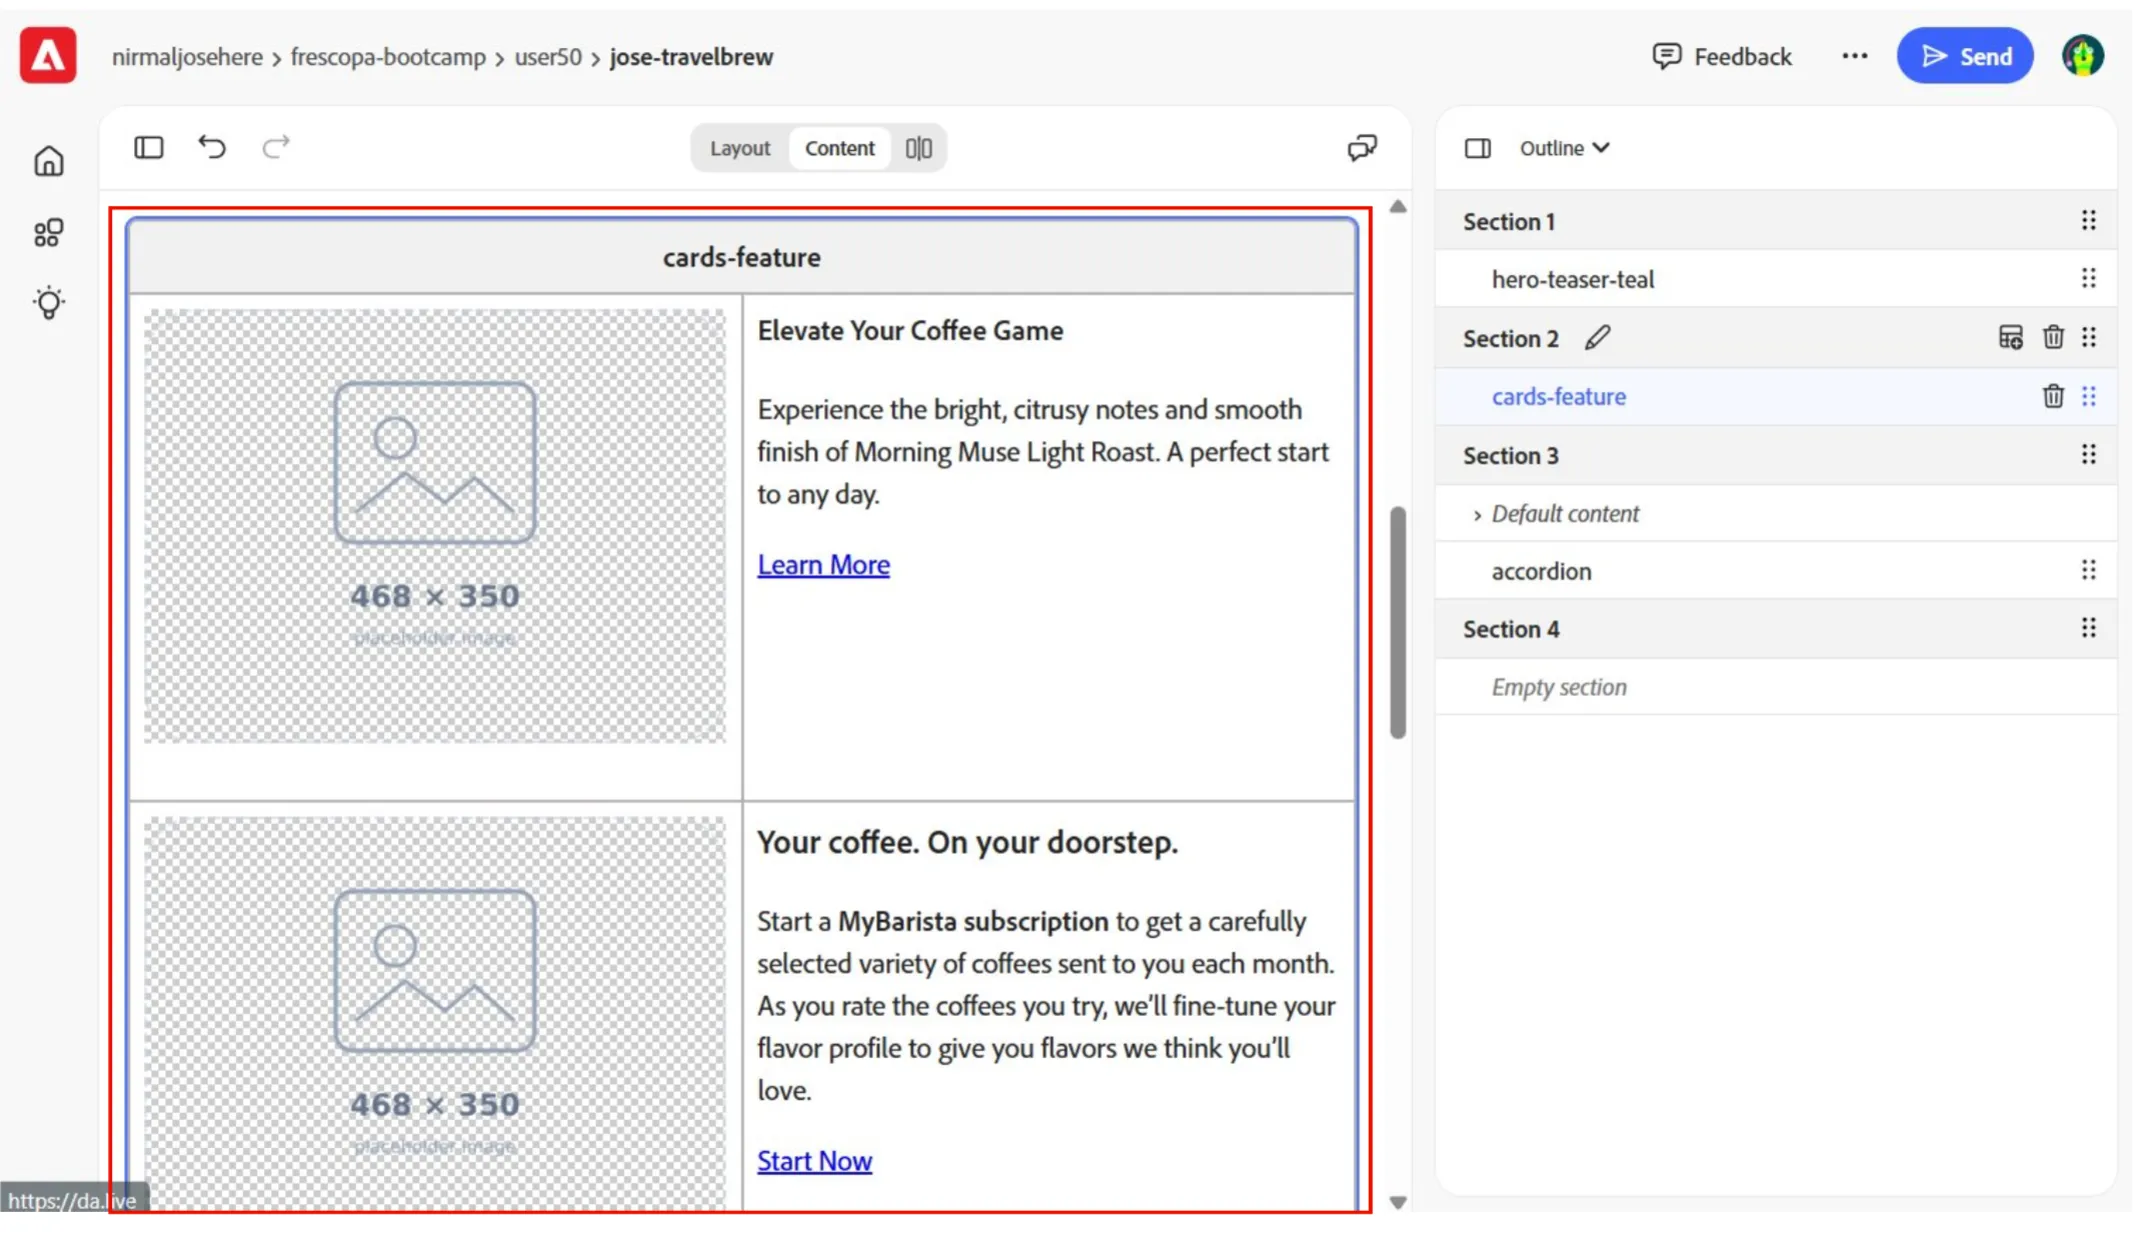Open the Outline dropdown
The image size is (2142, 1234).
(x=1564, y=148)
